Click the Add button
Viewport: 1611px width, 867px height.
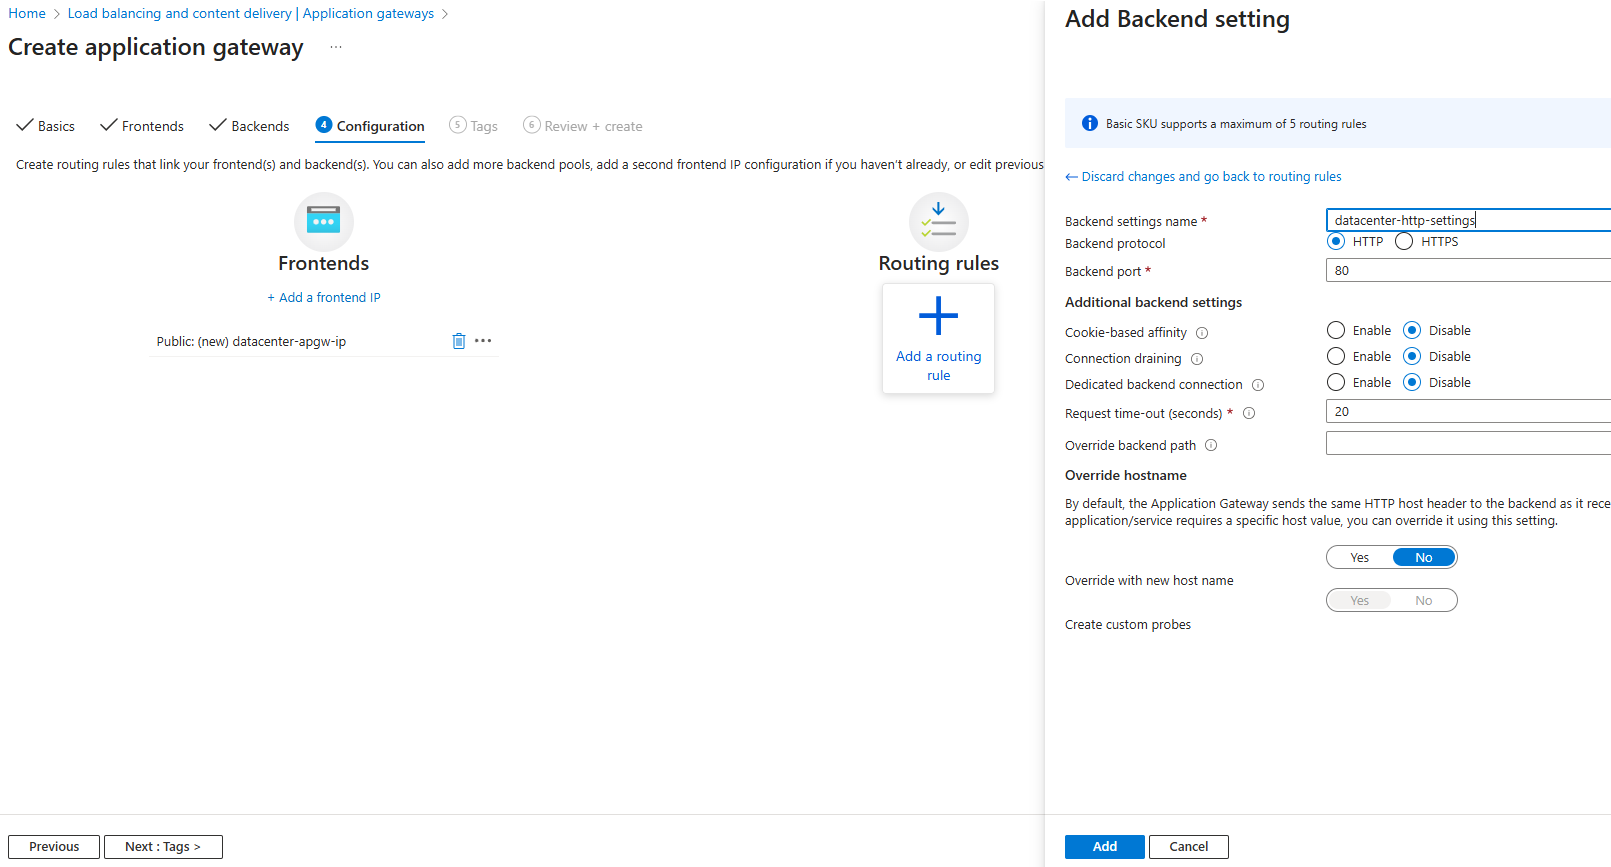click(x=1104, y=846)
